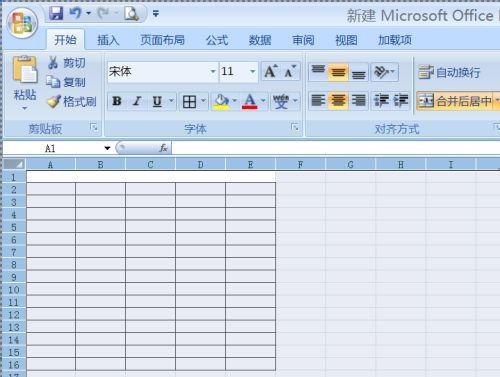
Task: Select row 12 header
Action: click(14, 315)
